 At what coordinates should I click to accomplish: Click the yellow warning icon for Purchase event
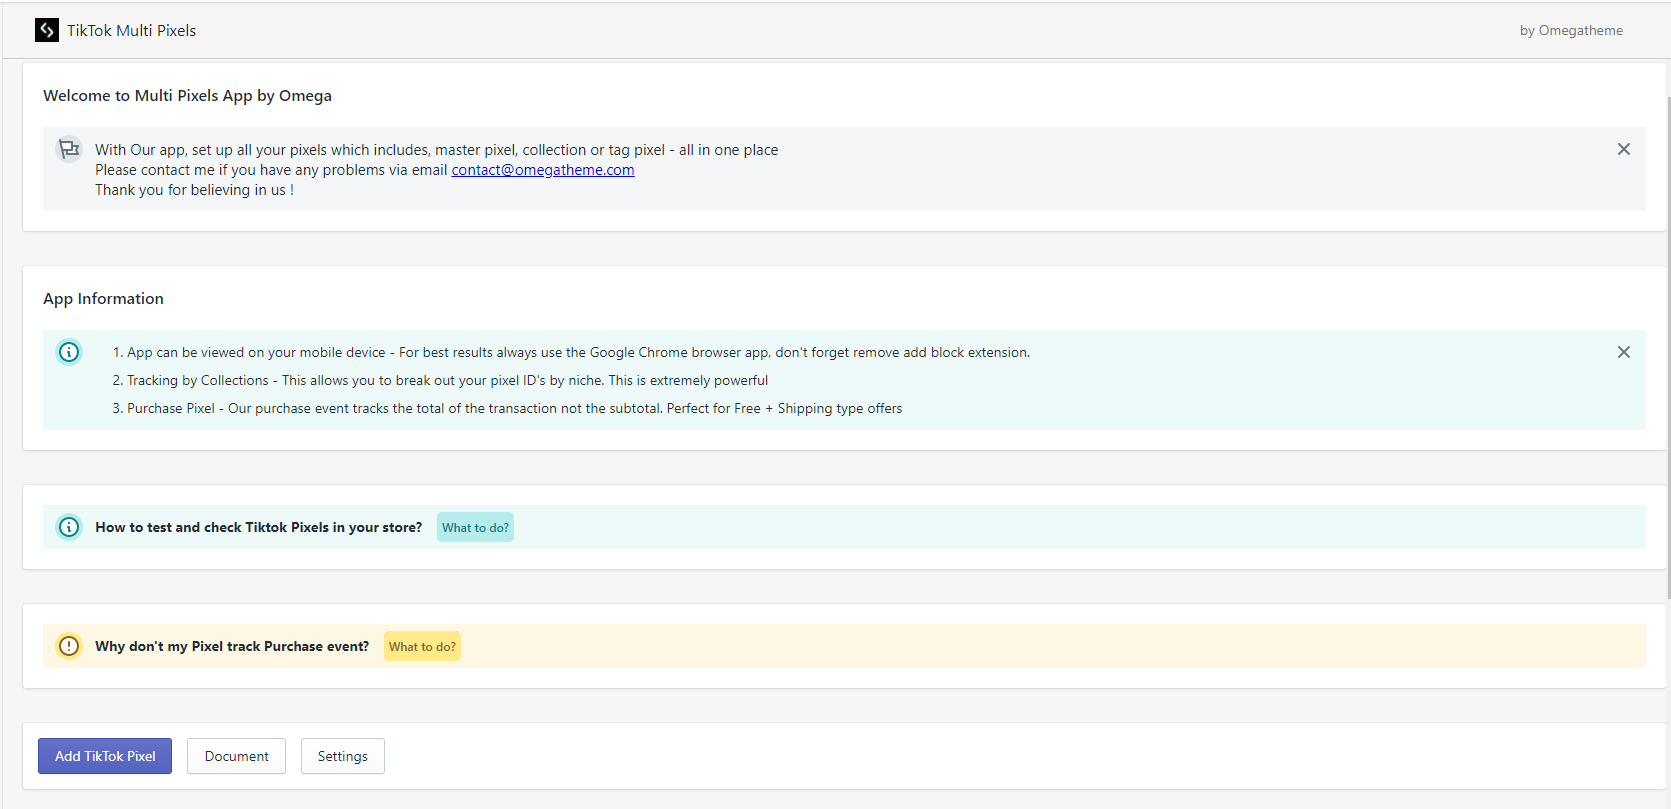coord(69,646)
